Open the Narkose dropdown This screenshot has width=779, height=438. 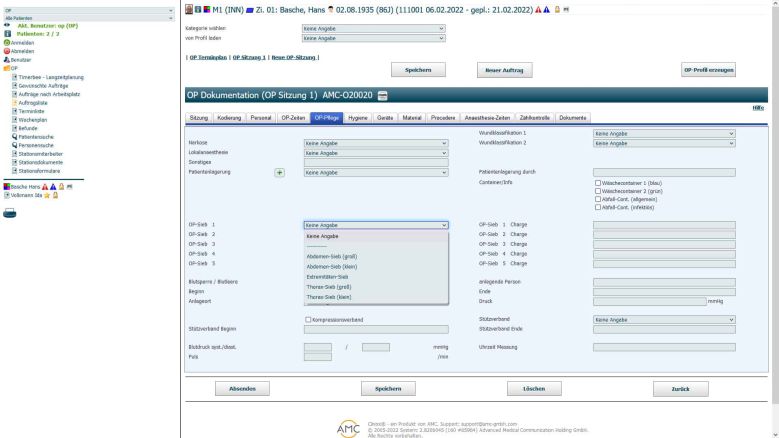pos(375,143)
